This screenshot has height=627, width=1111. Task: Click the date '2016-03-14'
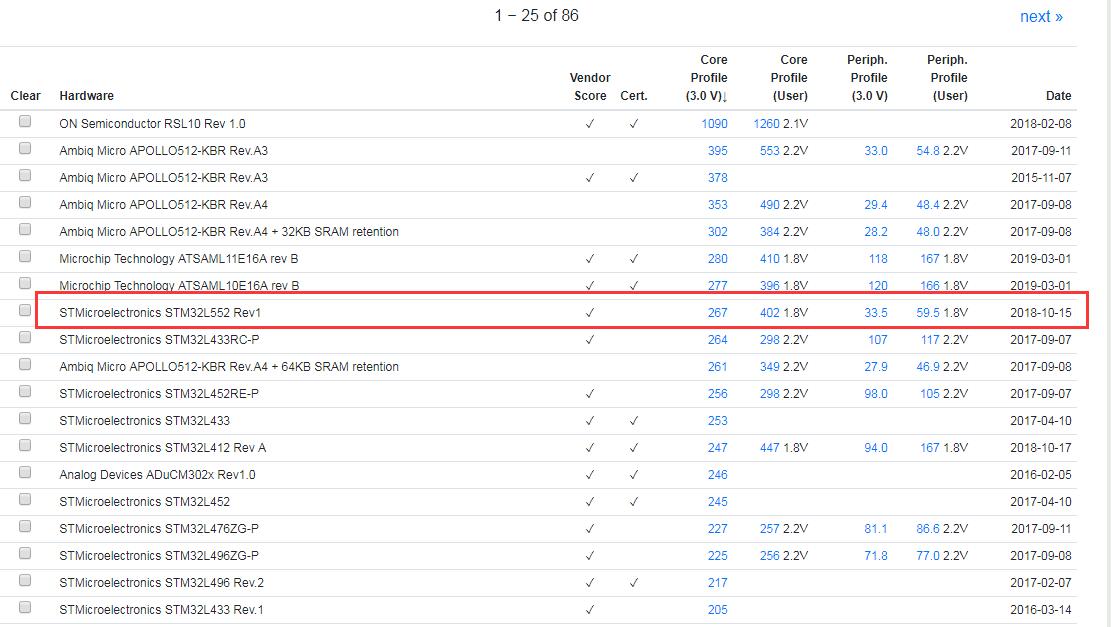pyautogui.click(x=1041, y=609)
